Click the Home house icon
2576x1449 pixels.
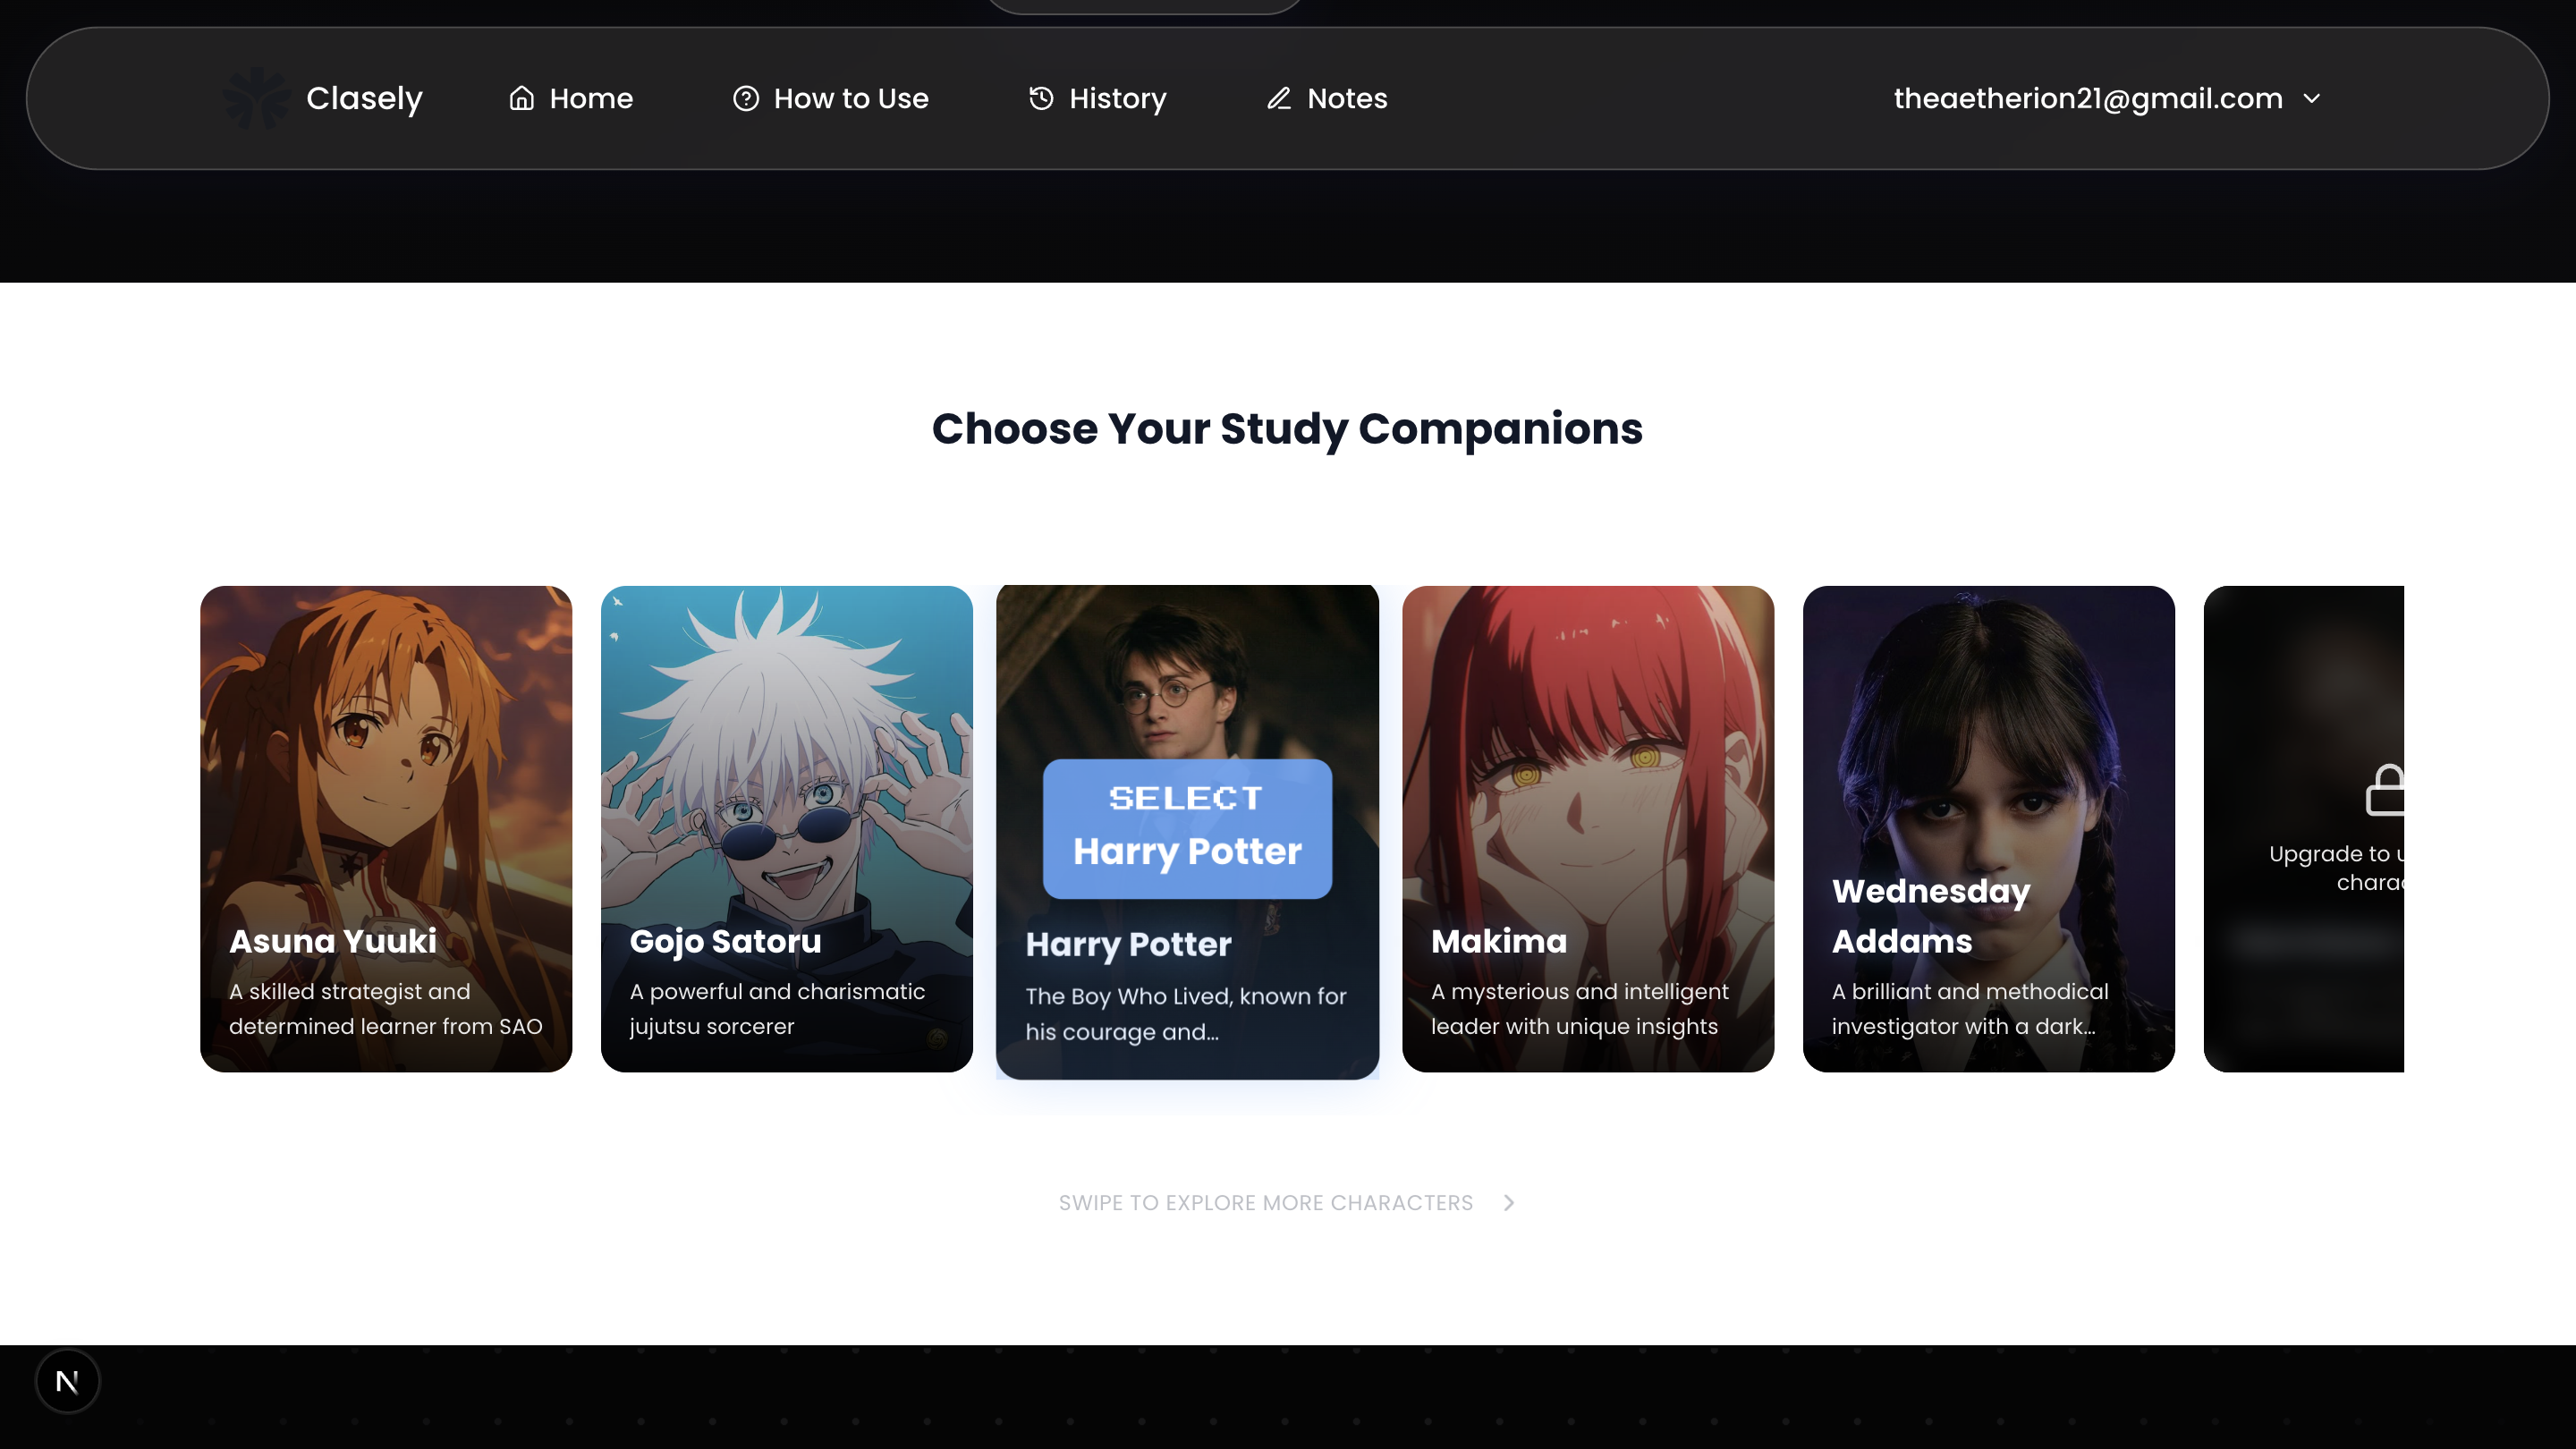coord(521,98)
